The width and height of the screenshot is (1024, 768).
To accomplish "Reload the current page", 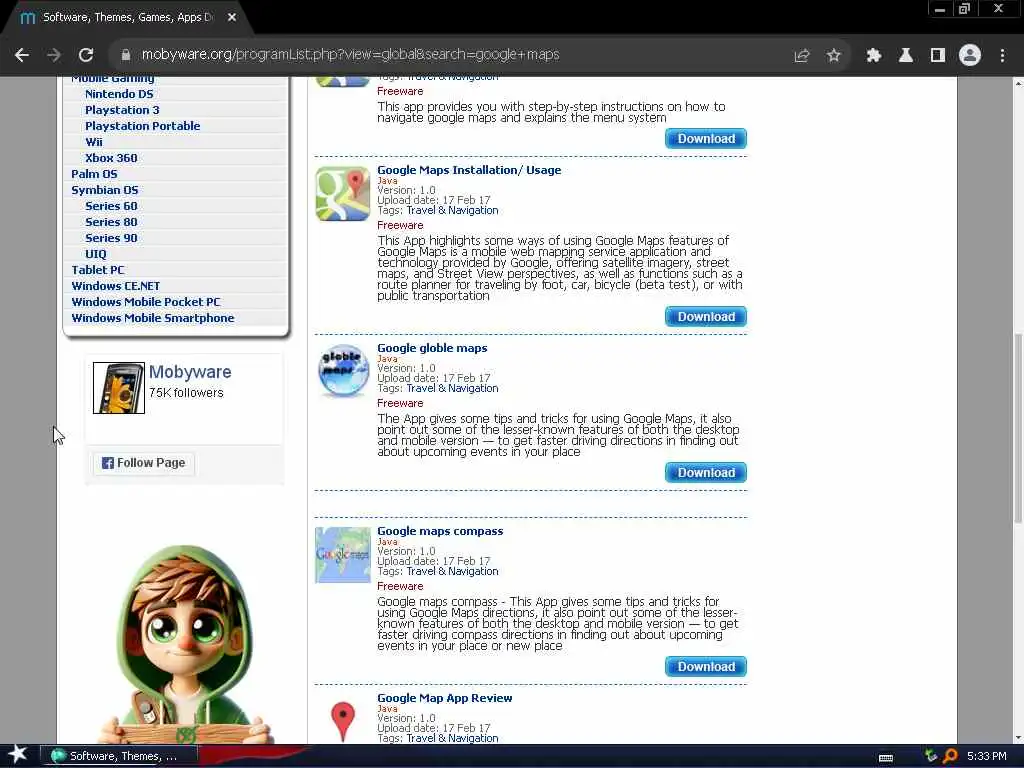I will pyautogui.click(x=86, y=55).
